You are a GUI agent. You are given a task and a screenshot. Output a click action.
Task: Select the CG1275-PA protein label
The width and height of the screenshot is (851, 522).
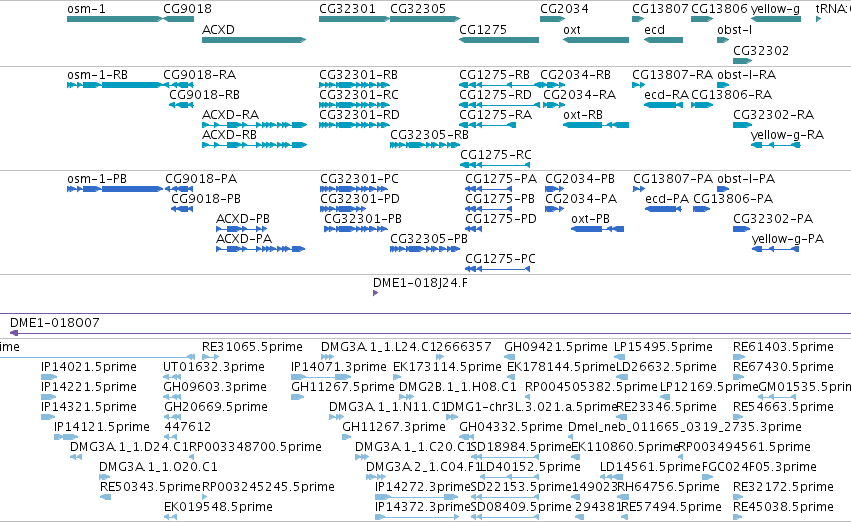[x=501, y=179]
